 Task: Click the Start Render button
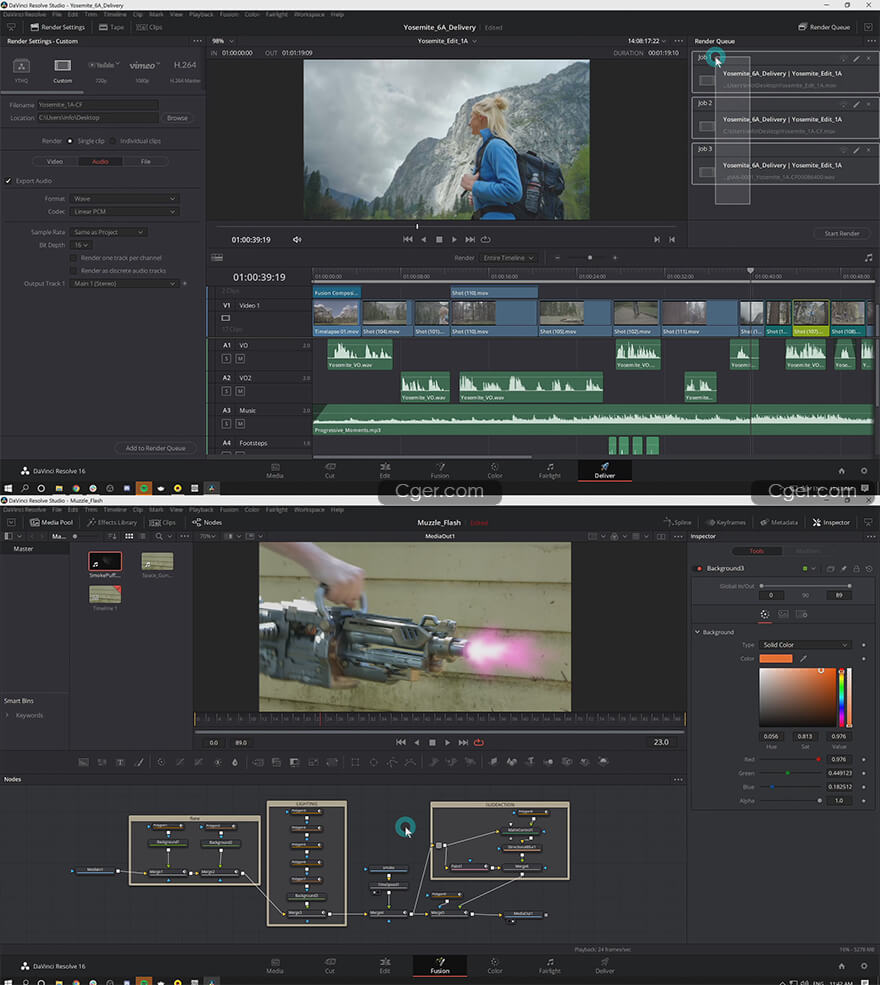coord(842,234)
